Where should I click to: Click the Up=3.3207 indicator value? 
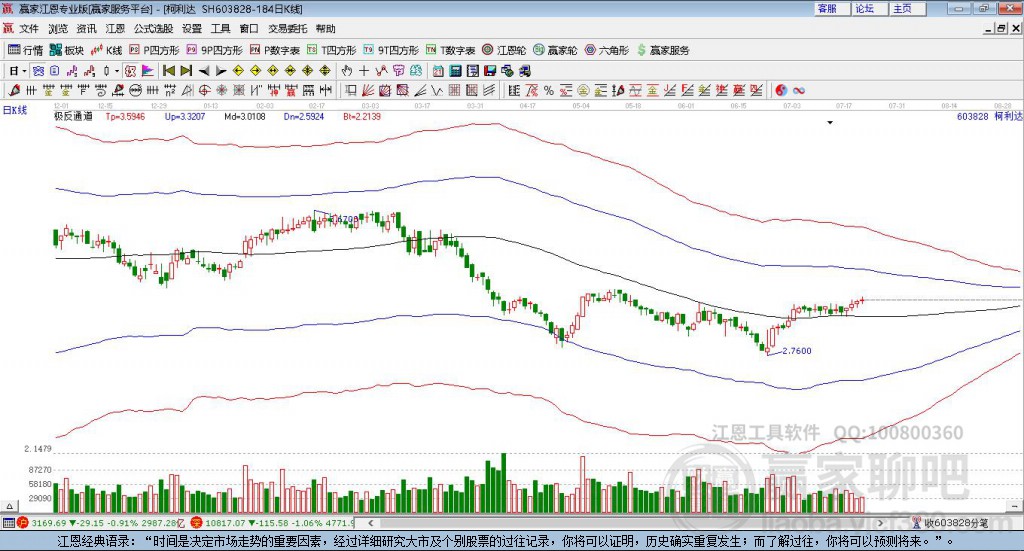(x=185, y=116)
